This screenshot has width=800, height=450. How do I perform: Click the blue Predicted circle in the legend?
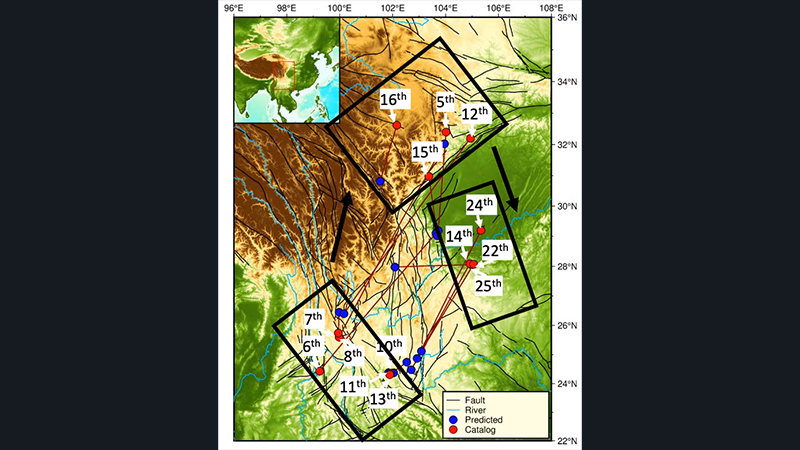pos(453,419)
